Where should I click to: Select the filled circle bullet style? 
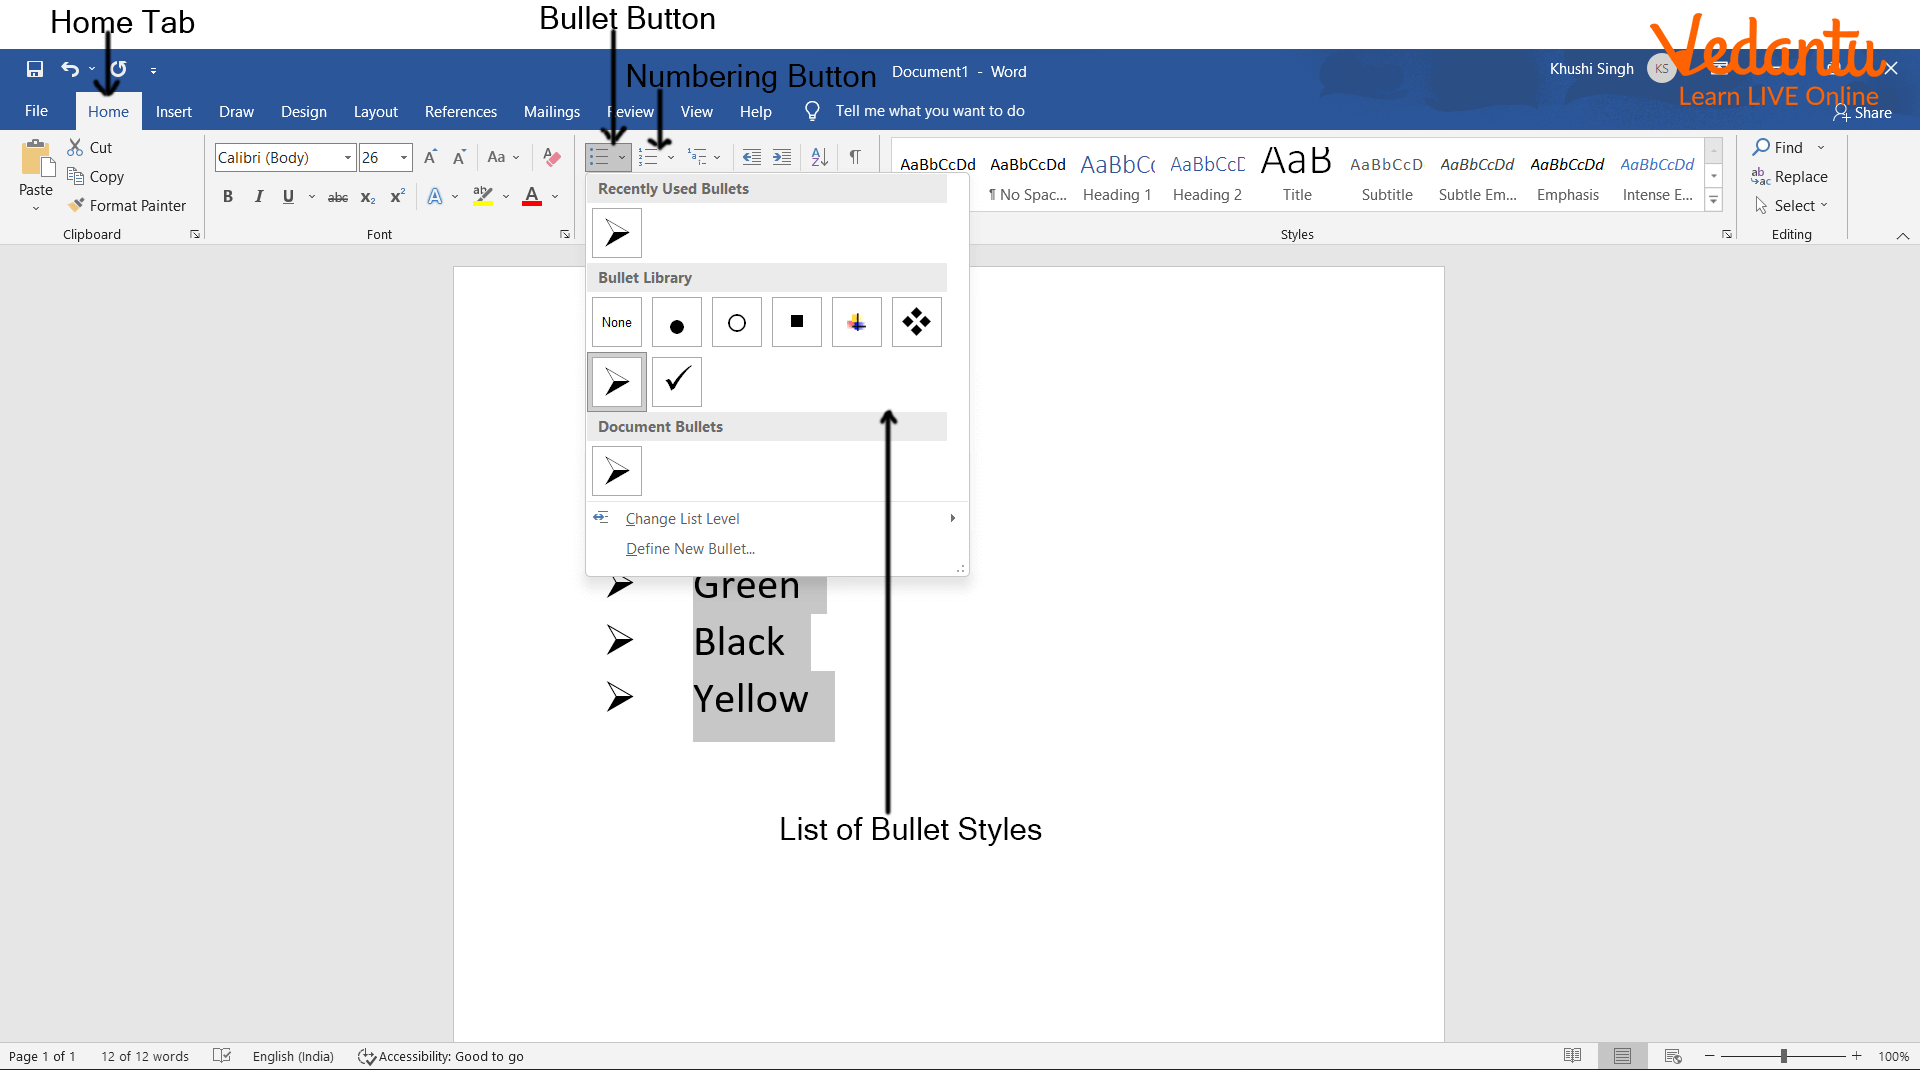pos(675,320)
